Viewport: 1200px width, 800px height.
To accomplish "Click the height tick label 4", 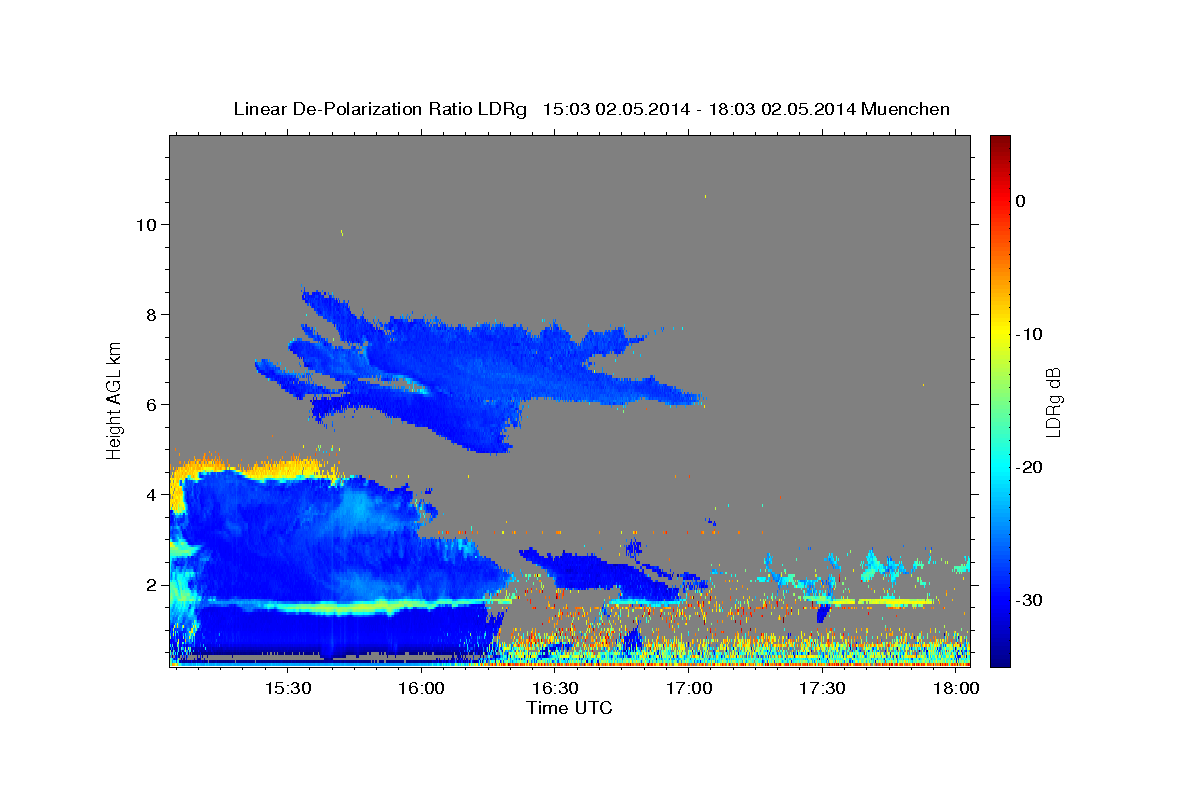I will click(x=150, y=495).
